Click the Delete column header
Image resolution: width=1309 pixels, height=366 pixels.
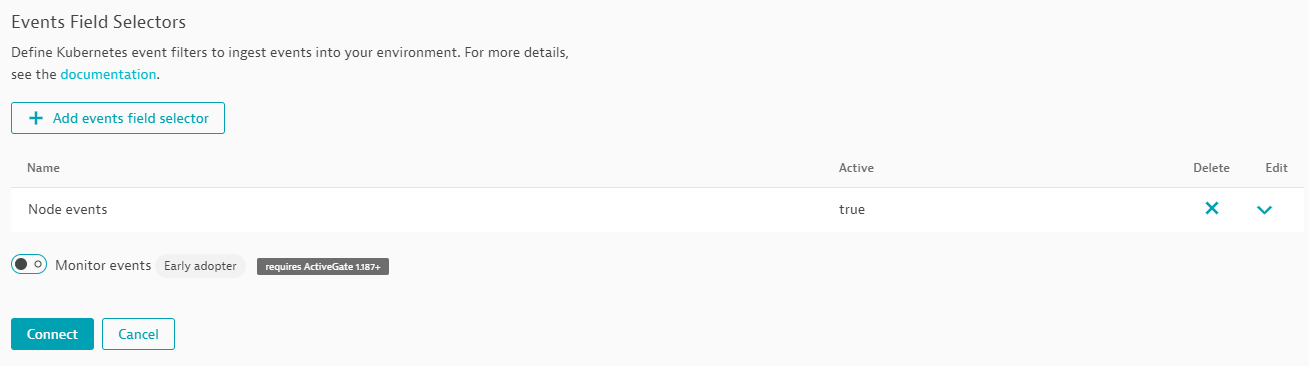pos(1211,168)
